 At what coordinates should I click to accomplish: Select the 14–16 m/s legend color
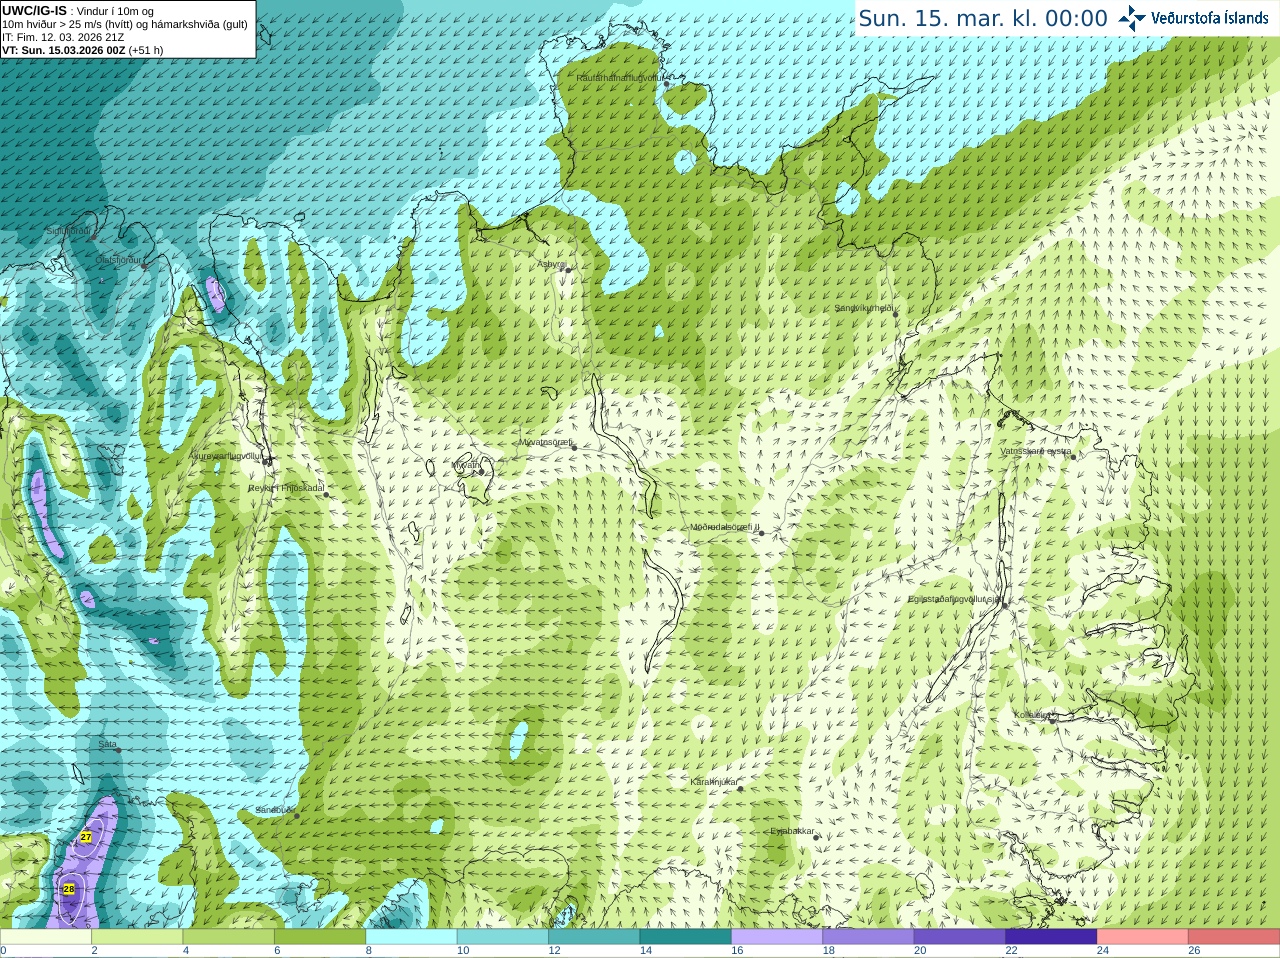coord(686,937)
